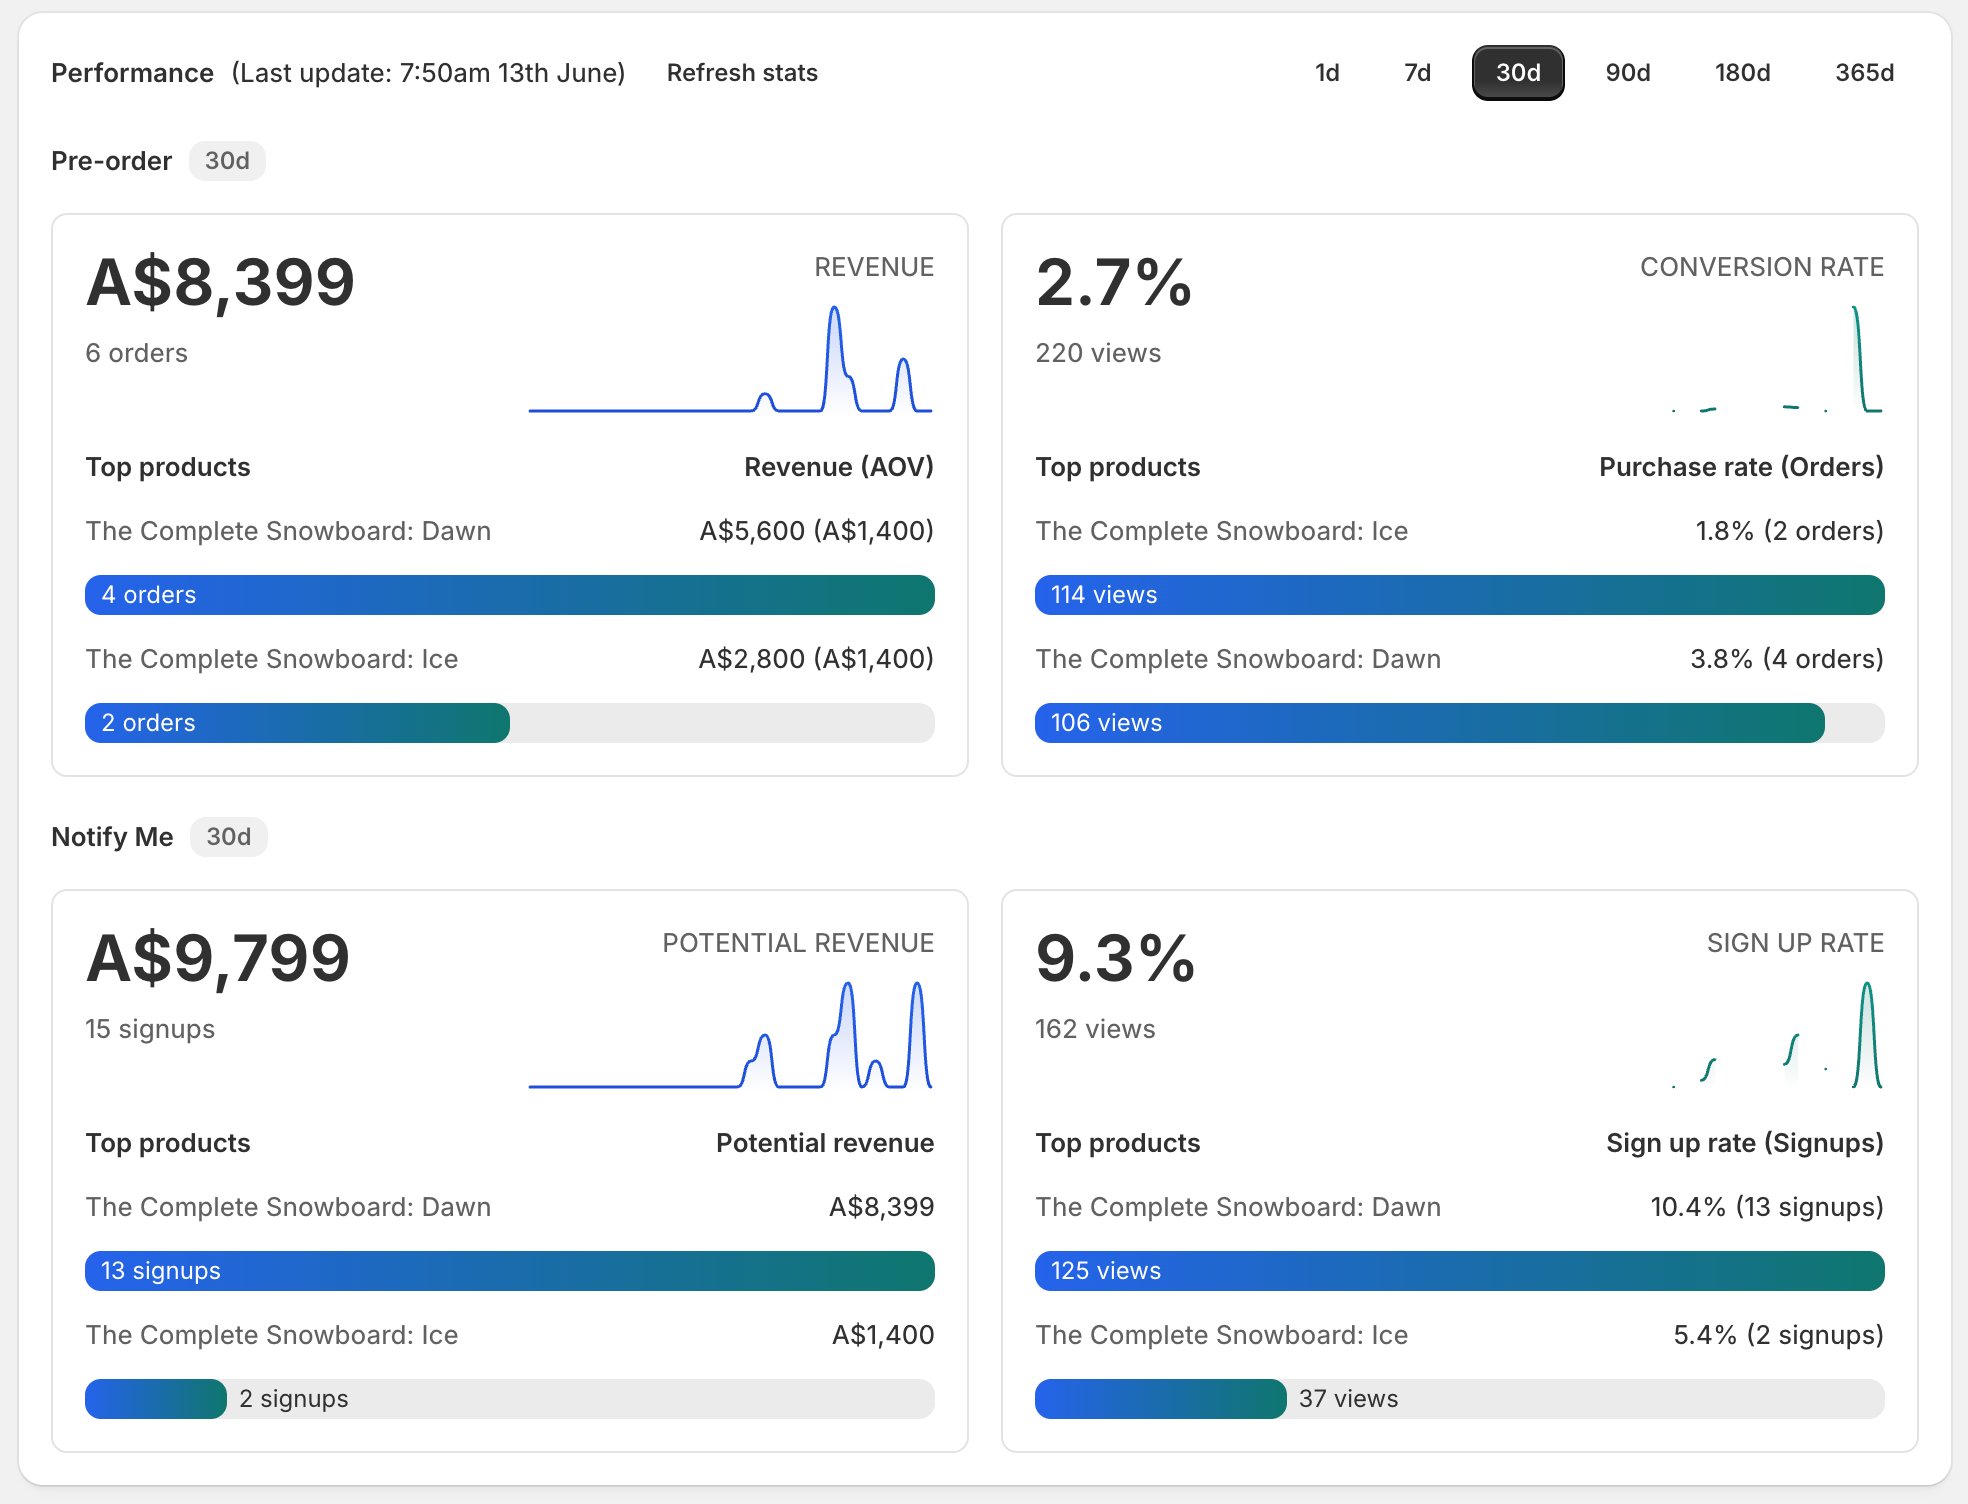The image size is (1968, 1504).
Task: Choose the 365d time range
Action: coord(1864,73)
